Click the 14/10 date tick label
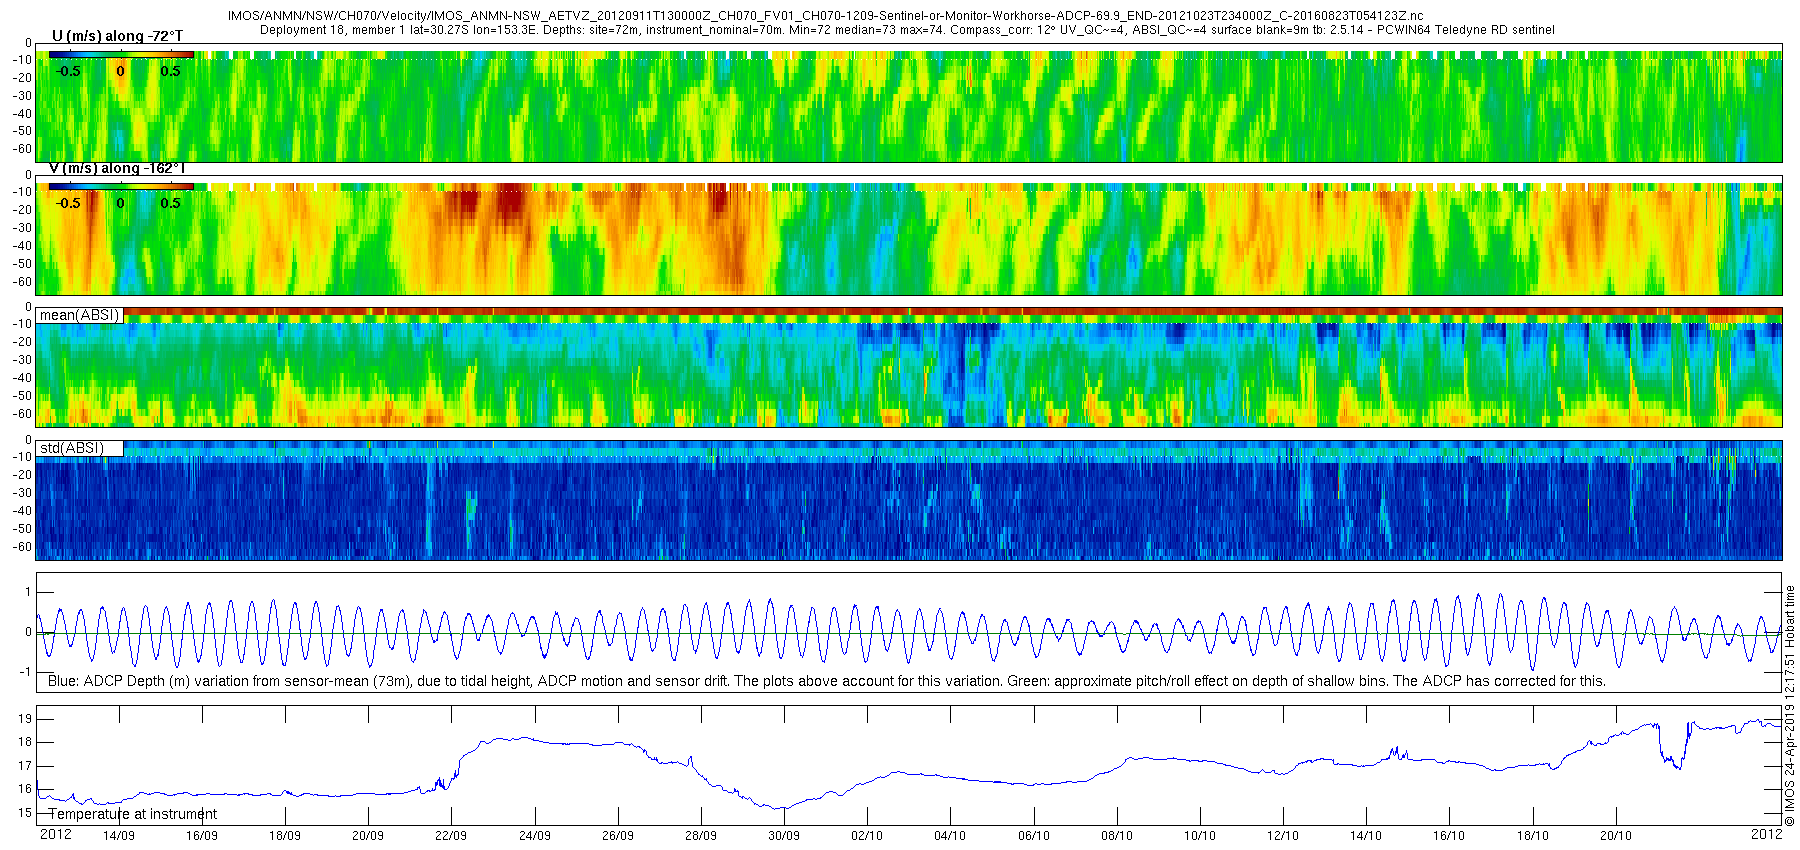The image size is (1800, 850). pos(1366,836)
